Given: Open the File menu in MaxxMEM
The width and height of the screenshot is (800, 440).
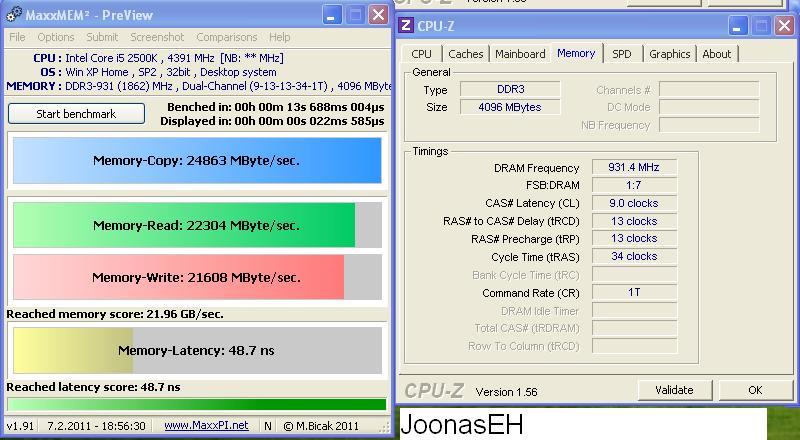Looking at the screenshot, I should point(17,37).
